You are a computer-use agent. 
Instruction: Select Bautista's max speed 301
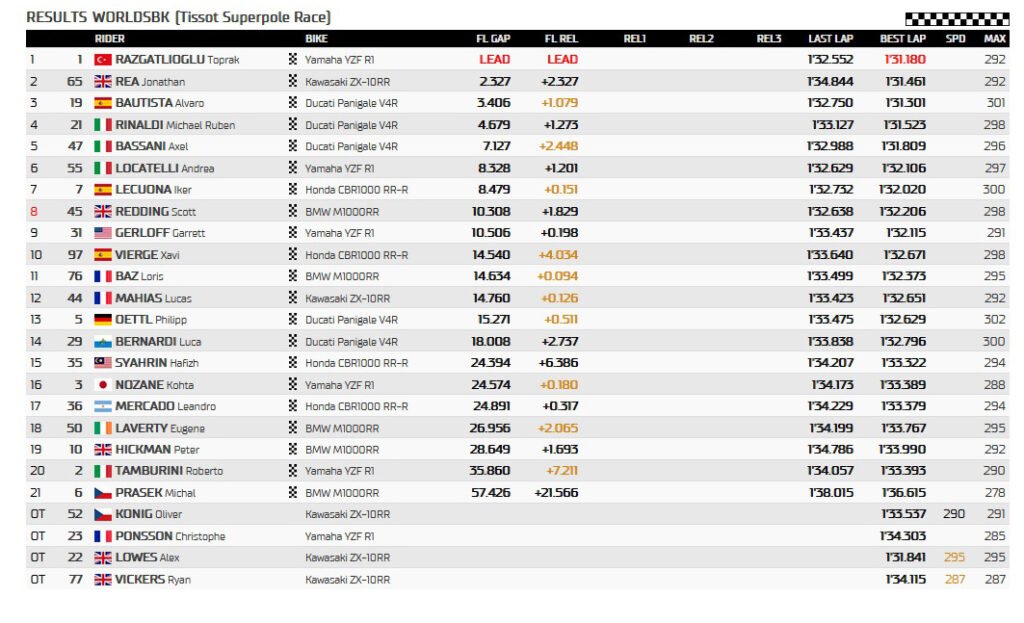pyautogui.click(x=996, y=103)
